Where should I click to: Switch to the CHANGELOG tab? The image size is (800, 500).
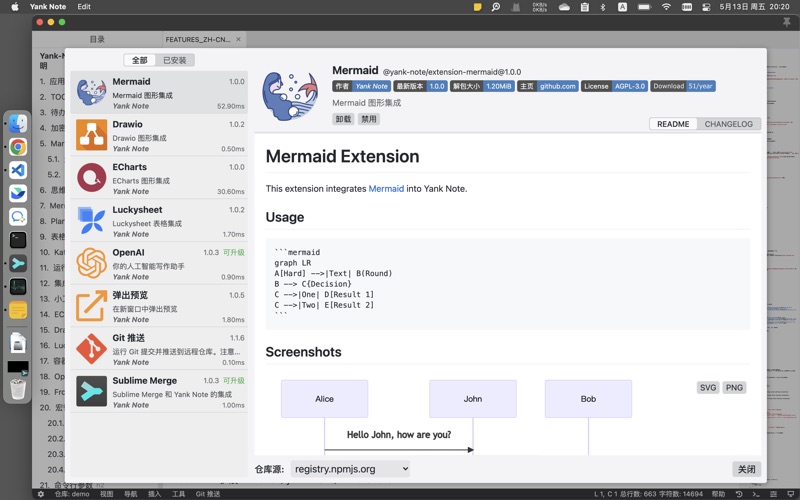[728, 124]
